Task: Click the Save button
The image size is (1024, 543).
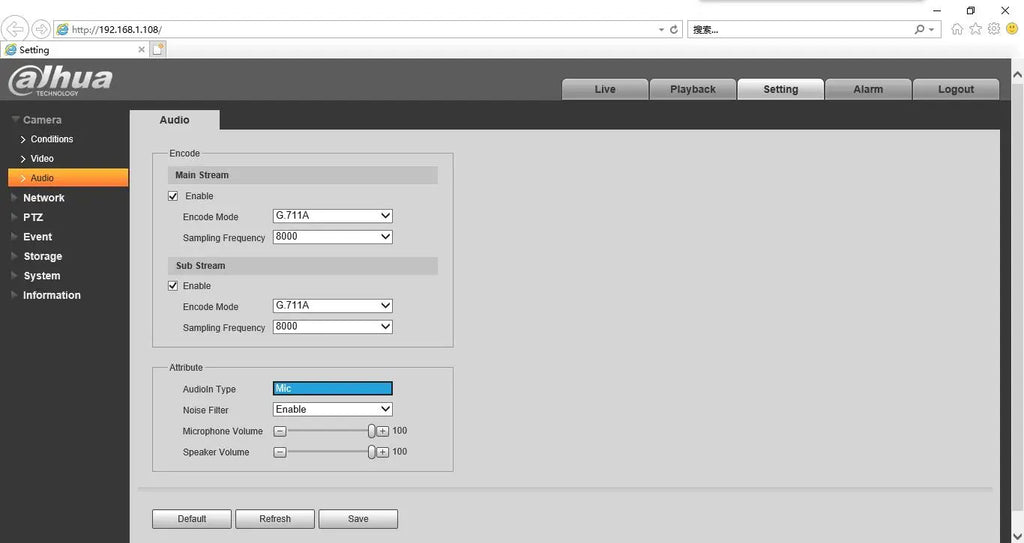Action: pos(358,519)
